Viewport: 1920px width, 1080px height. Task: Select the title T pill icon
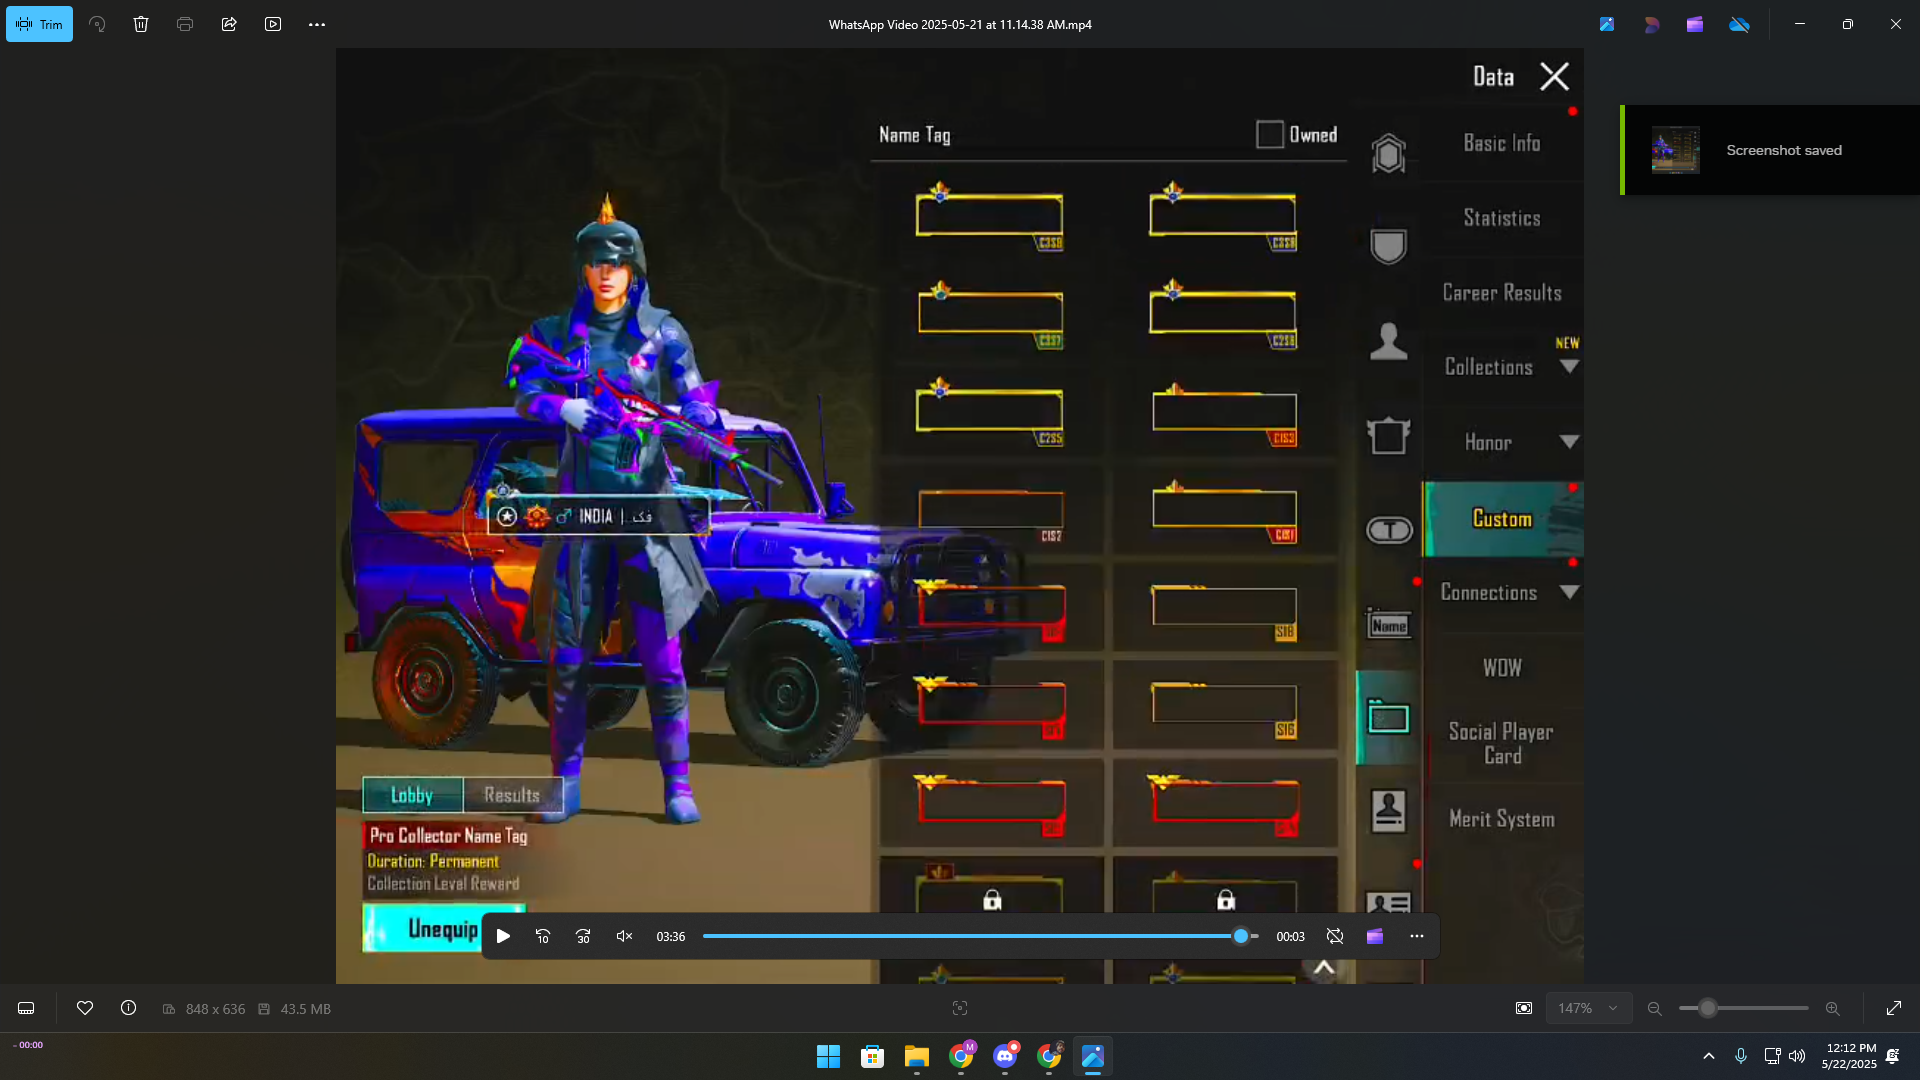(1389, 530)
